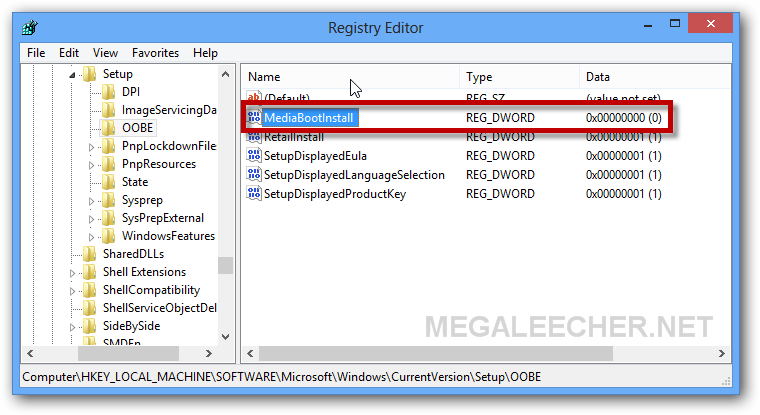Close the Registry Editor window

tap(711, 24)
